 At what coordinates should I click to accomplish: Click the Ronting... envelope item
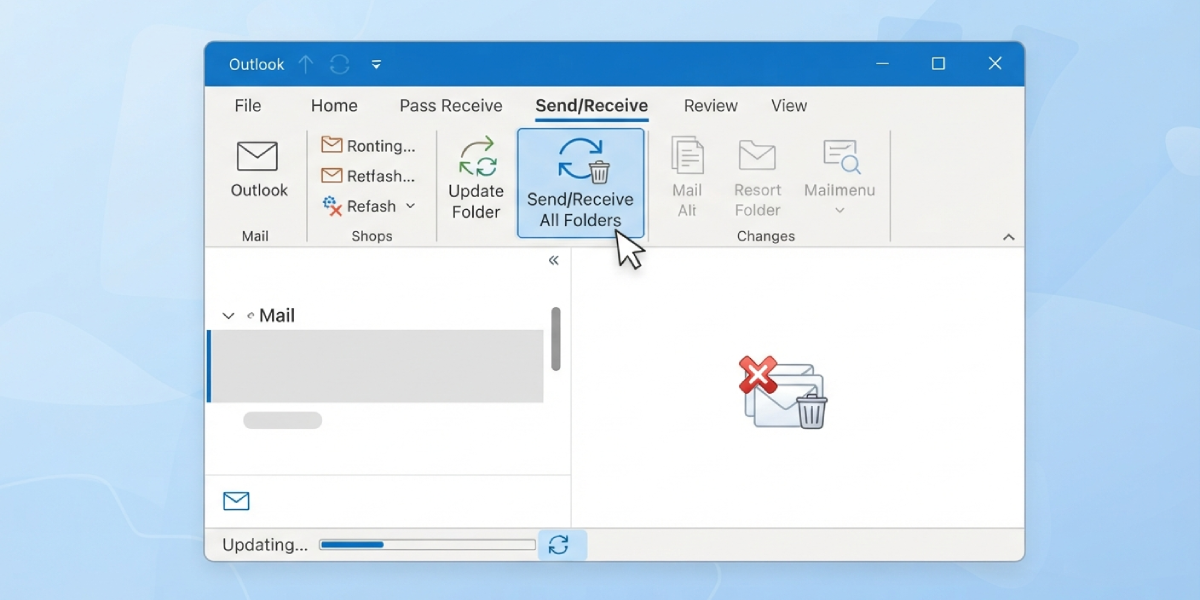(x=368, y=146)
